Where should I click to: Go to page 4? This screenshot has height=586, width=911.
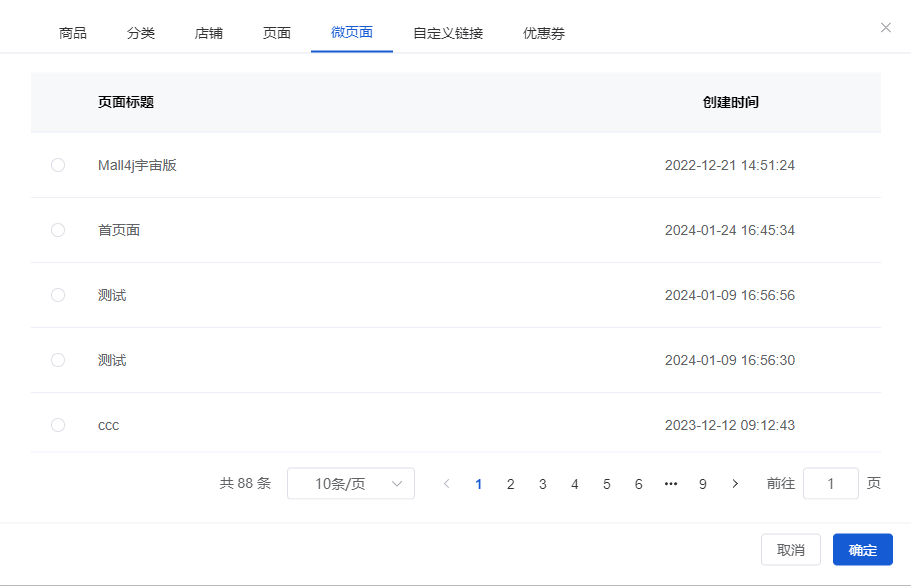(575, 484)
